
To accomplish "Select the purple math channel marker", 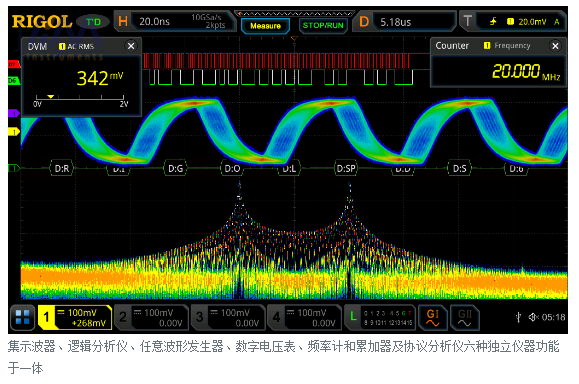I will coord(14,113).
